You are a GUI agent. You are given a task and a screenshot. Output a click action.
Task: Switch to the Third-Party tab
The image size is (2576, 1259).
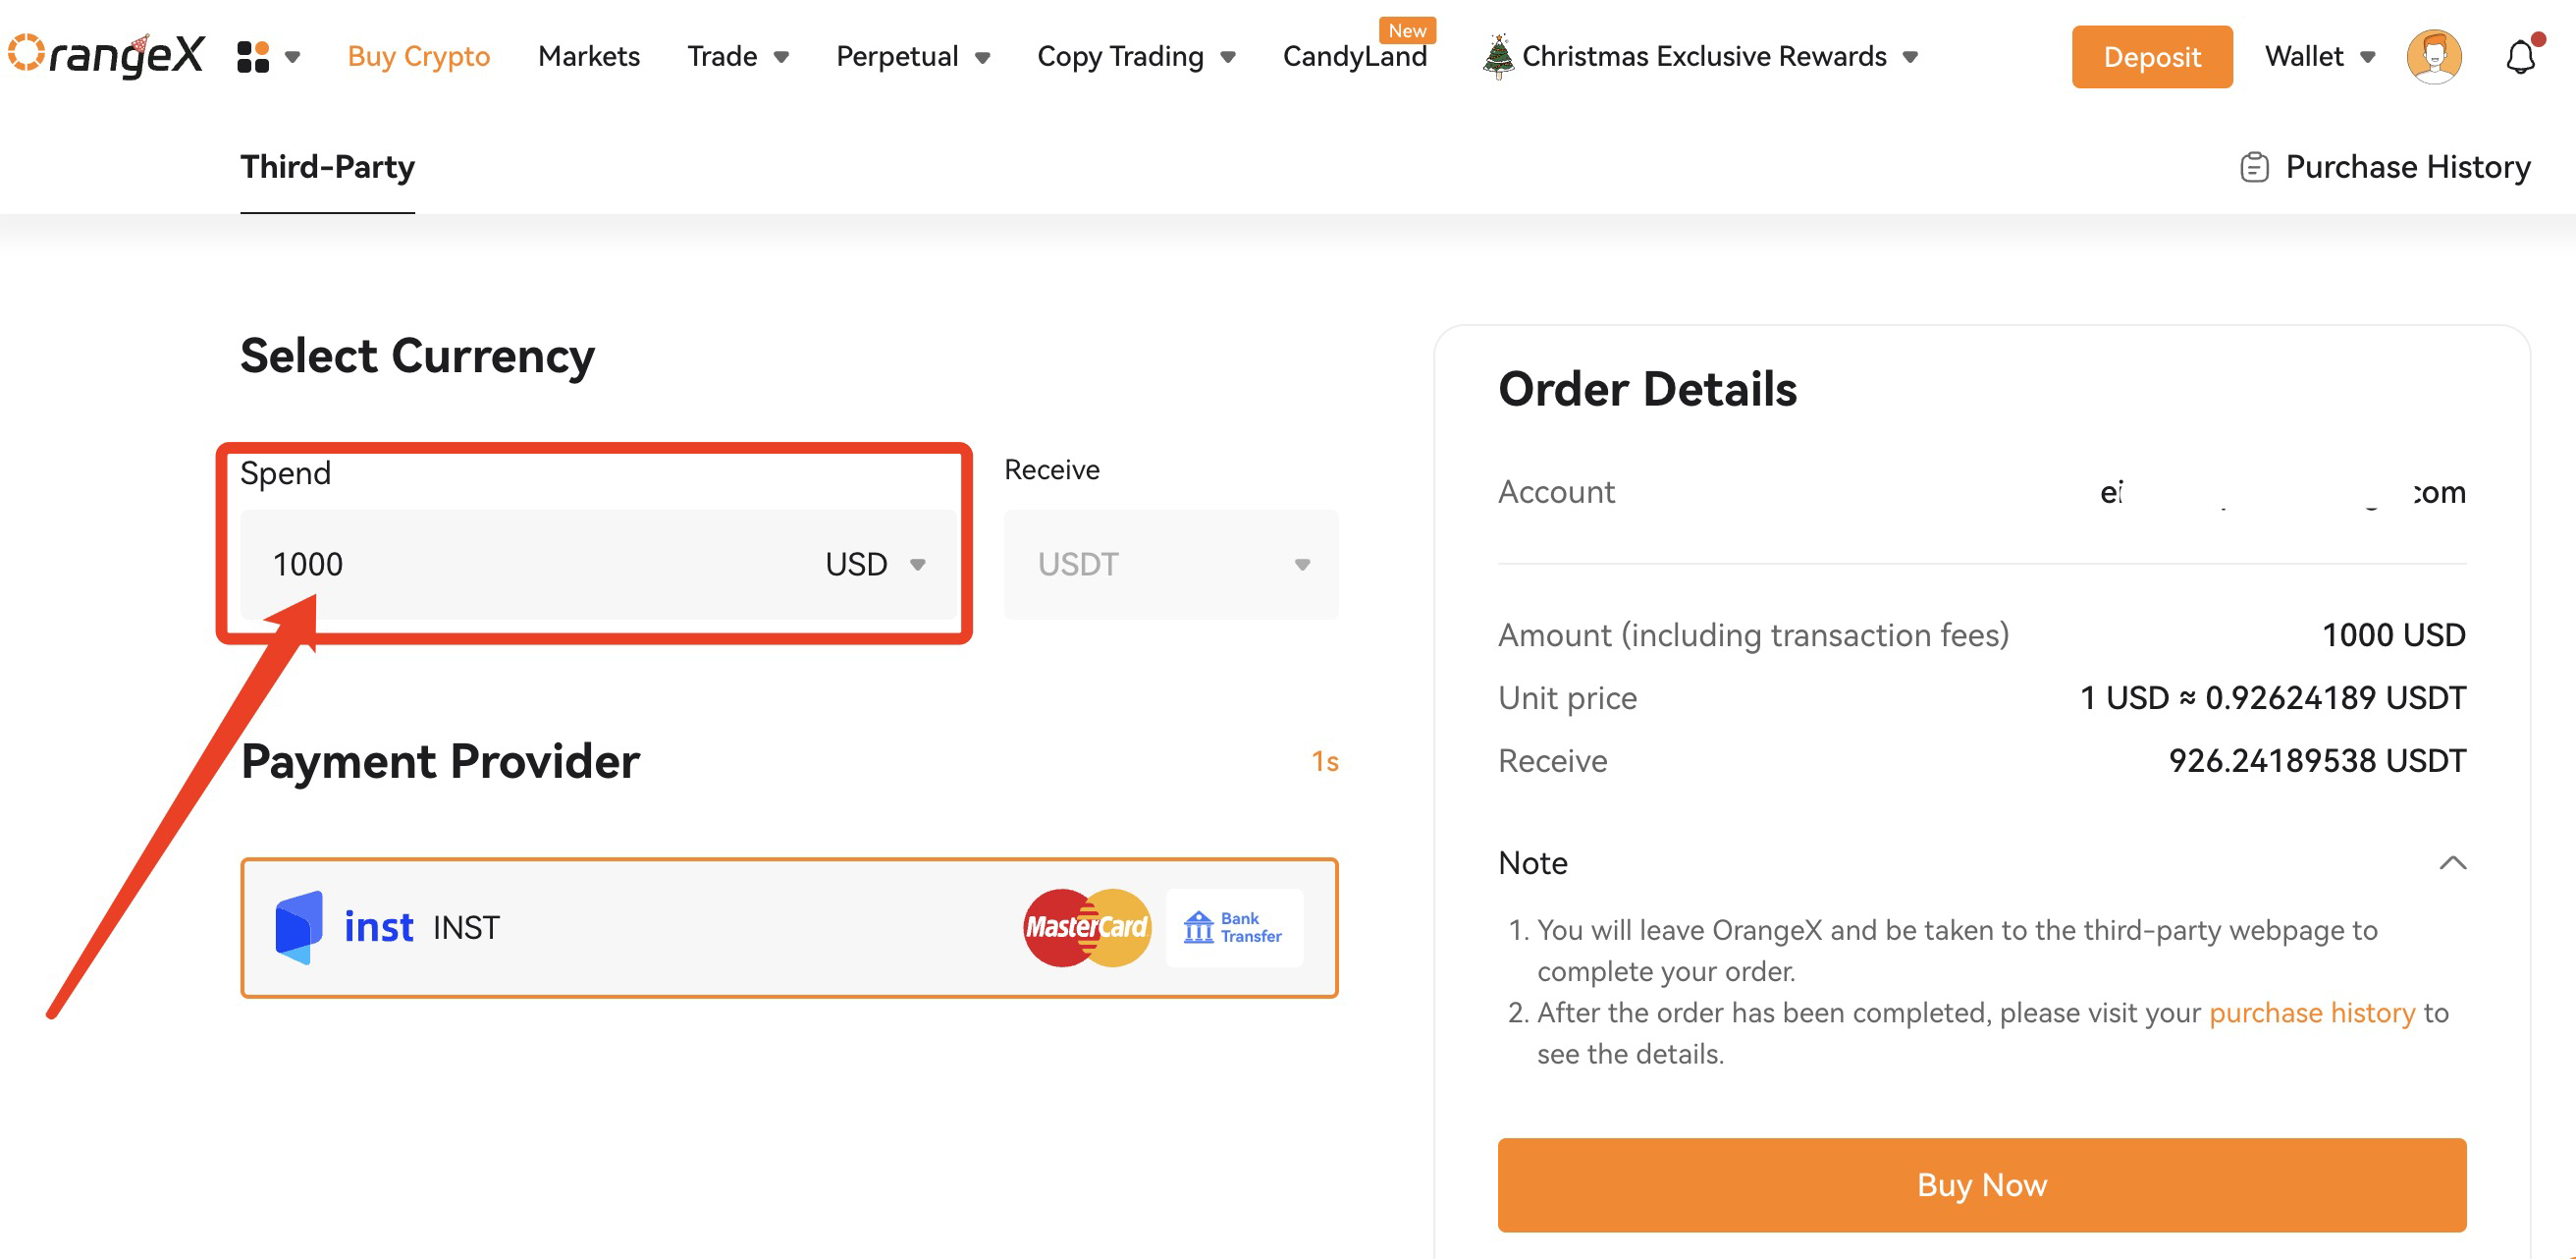pos(327,167)
